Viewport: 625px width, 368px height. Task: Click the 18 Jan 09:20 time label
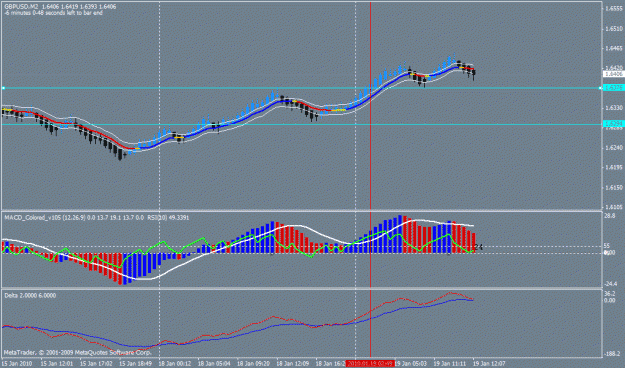click(x=254, y=364)
